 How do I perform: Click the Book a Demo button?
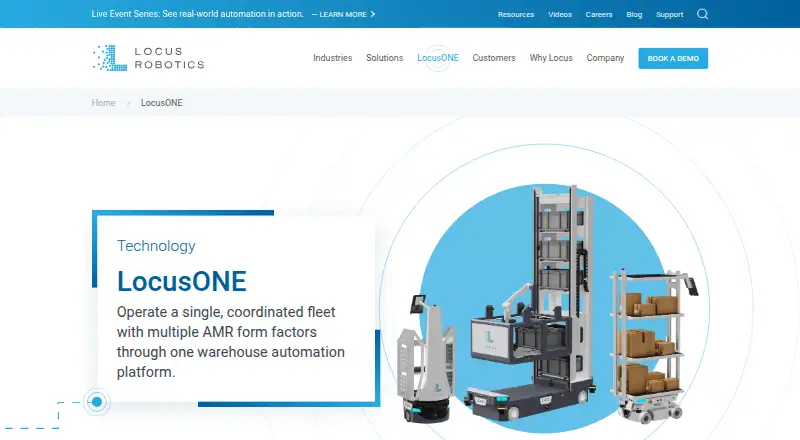[673, 58]
